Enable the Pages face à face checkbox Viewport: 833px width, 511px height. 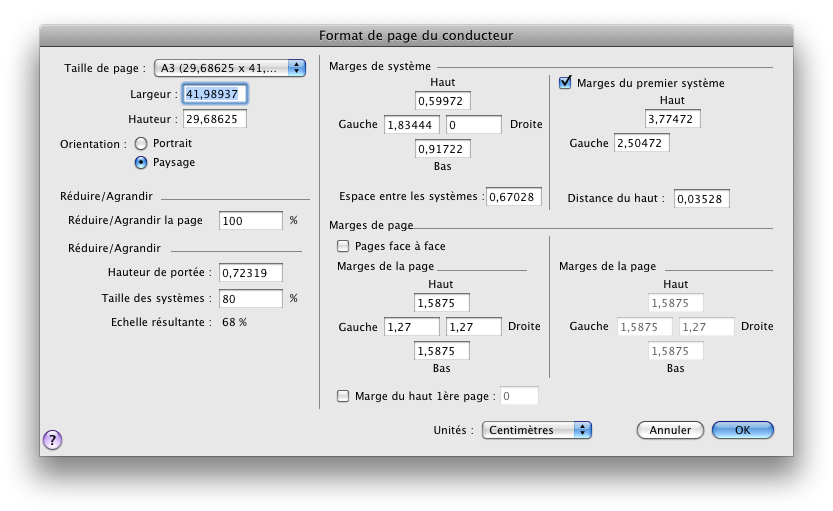pyautogui.click(x=344, y=246)
